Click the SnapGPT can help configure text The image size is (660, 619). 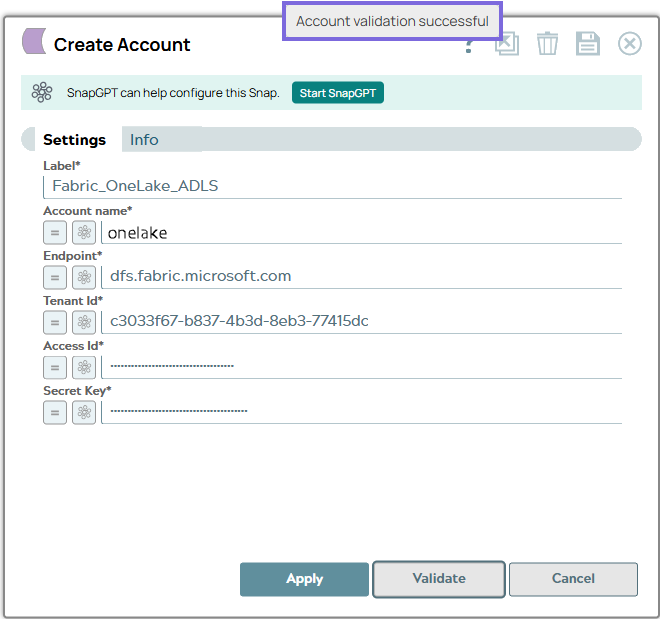[173, 93]
